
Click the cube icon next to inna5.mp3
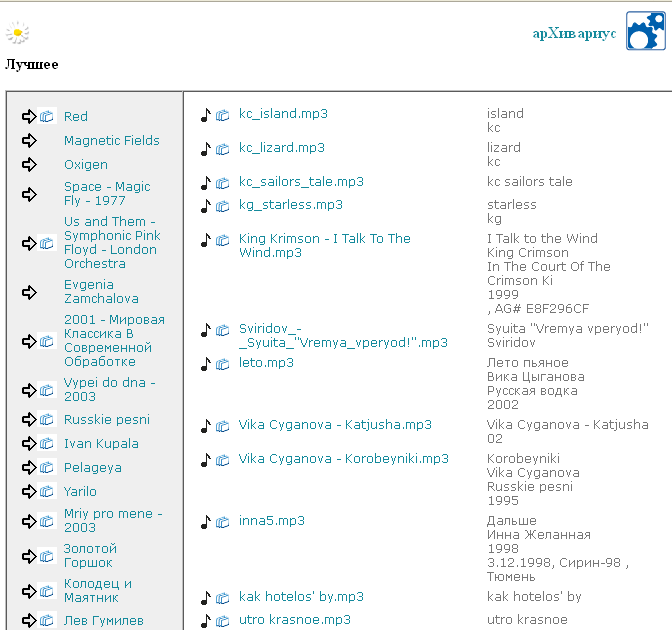222,522
